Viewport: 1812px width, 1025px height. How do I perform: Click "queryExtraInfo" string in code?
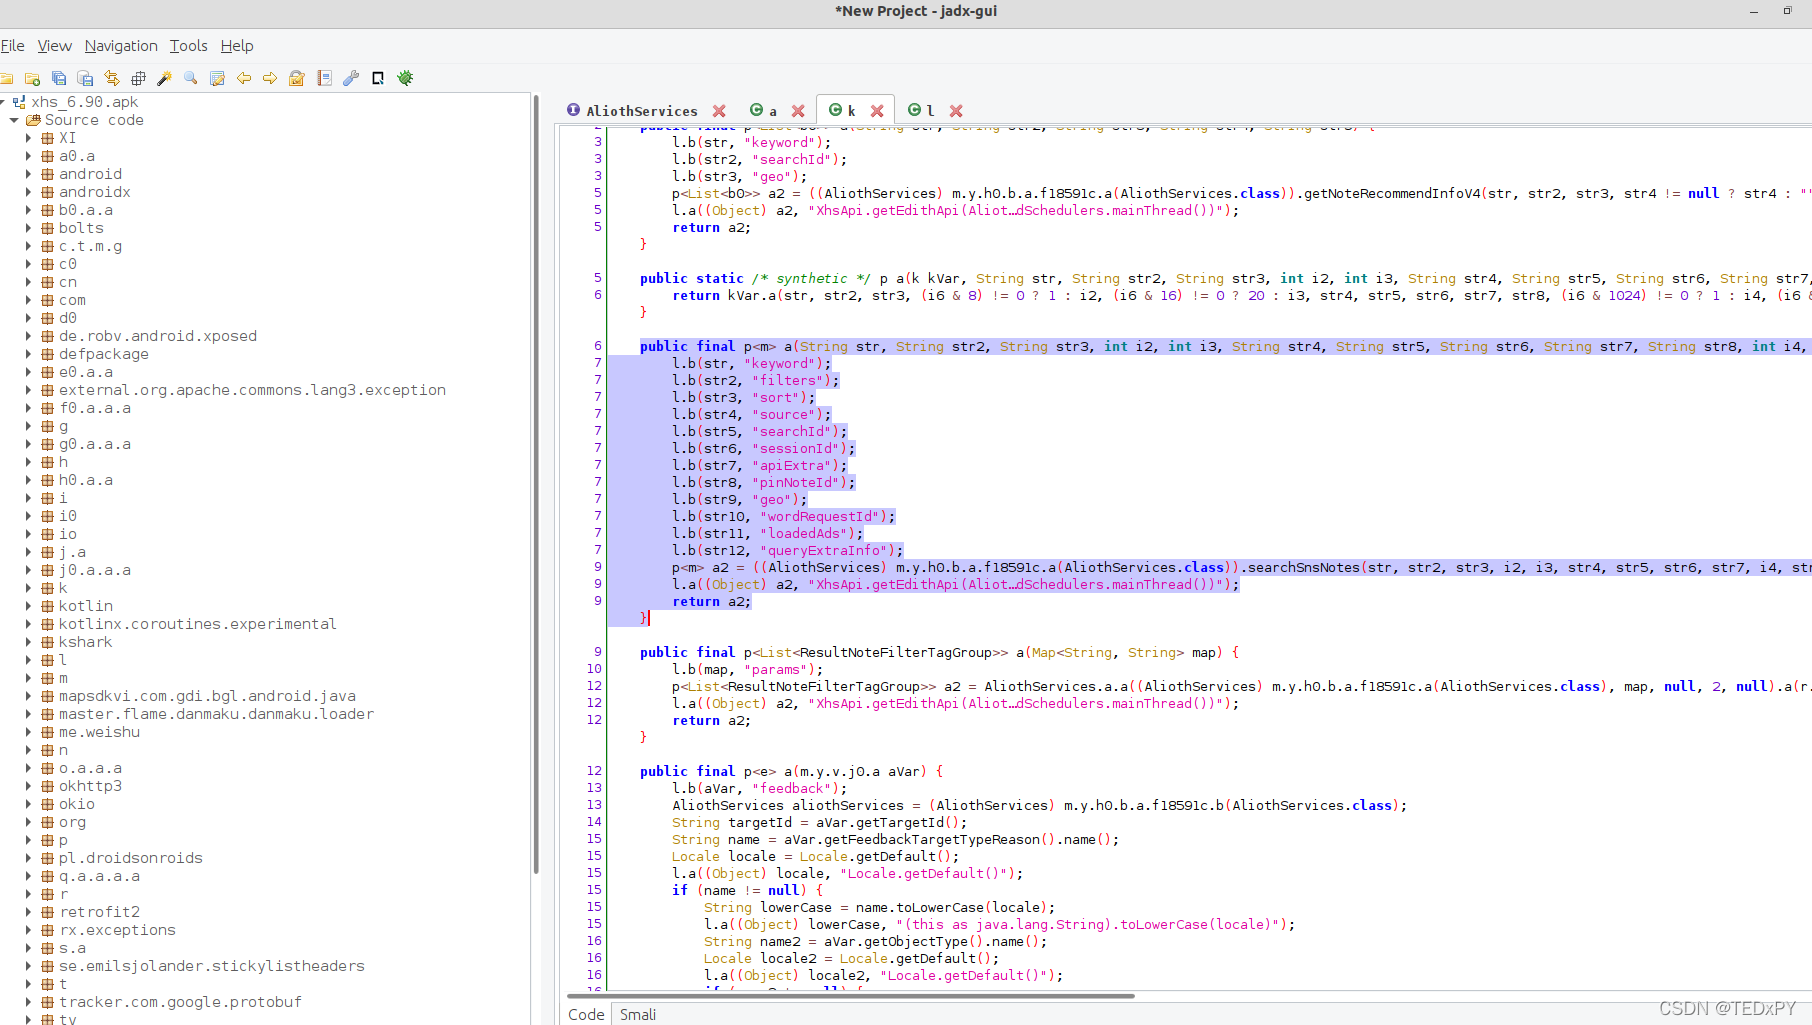point(826,550)
